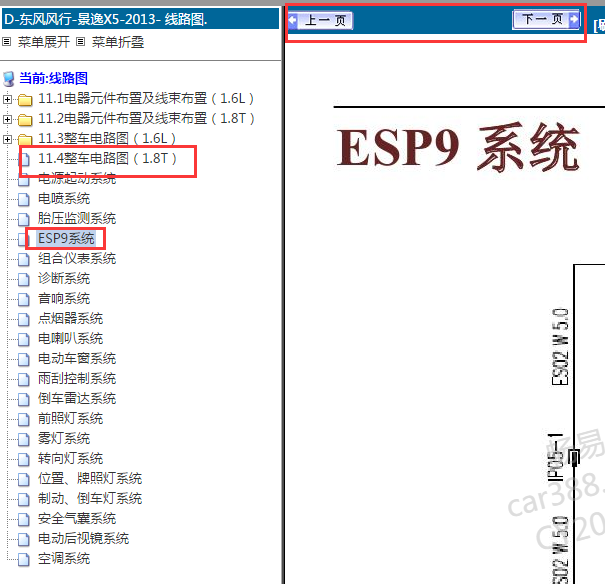Open 音响系统 diagram
The width and height of the screenshot is (605, 584).
tap(64, 299)
